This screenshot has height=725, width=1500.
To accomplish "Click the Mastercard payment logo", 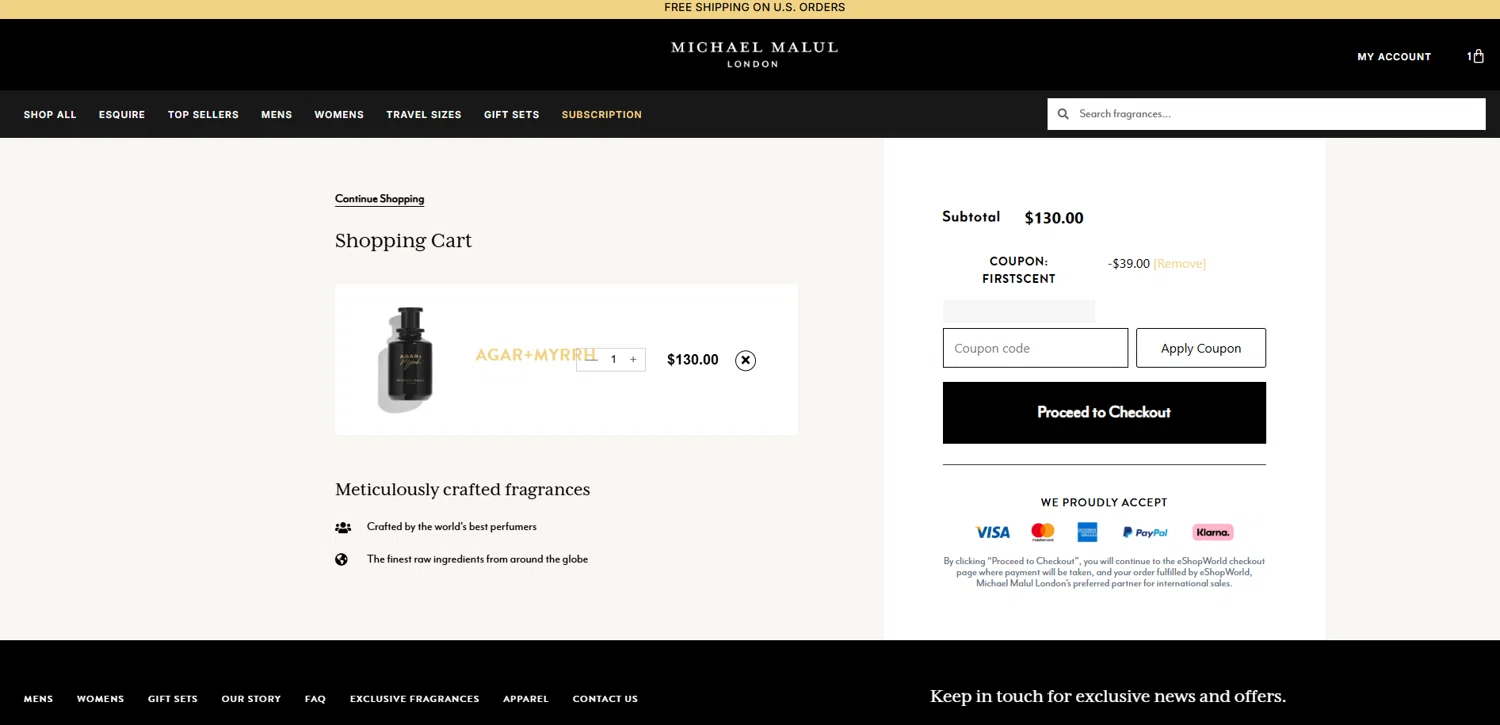I will coord(1042,532).
